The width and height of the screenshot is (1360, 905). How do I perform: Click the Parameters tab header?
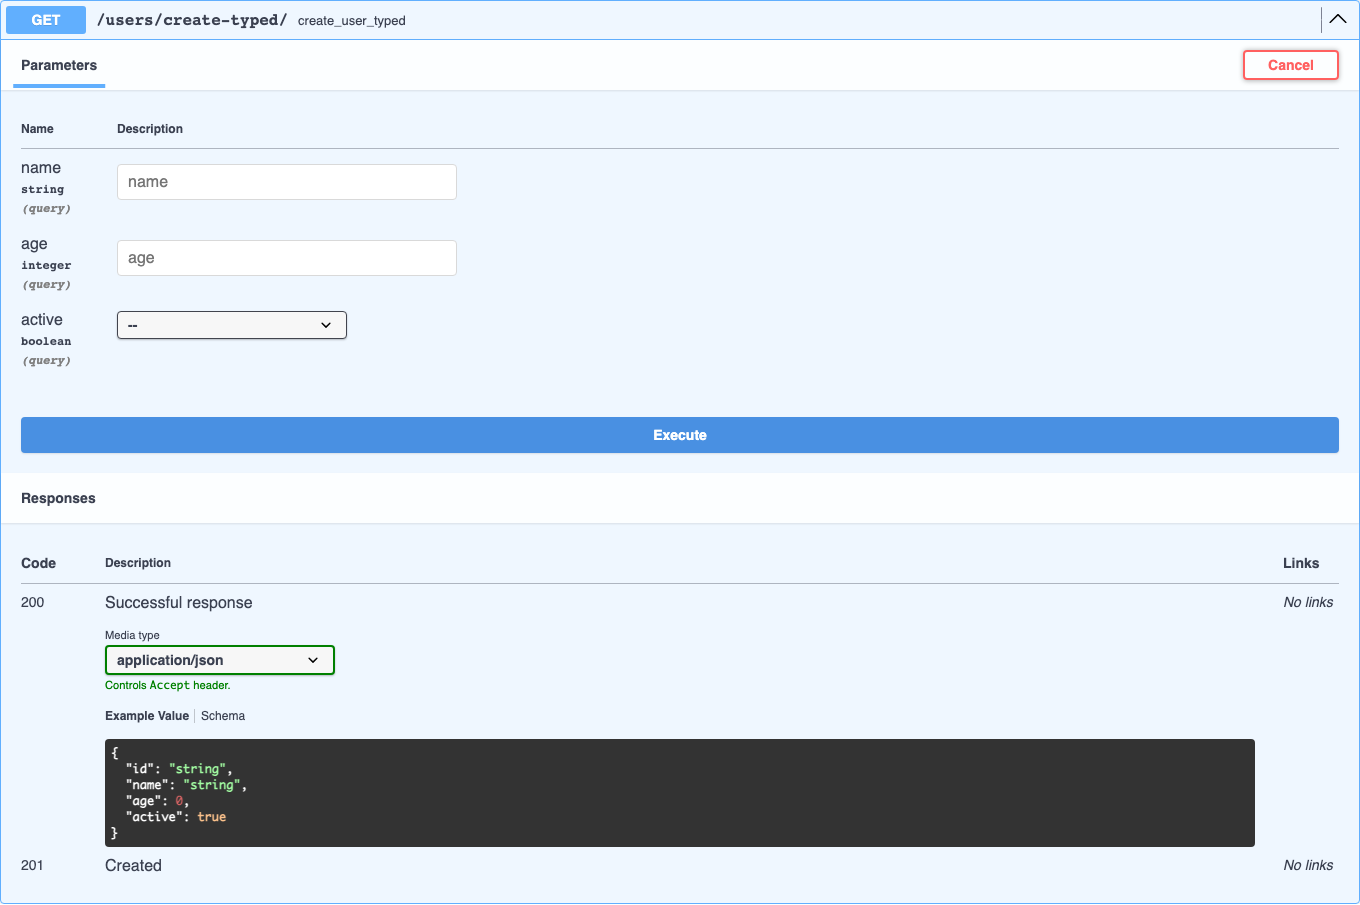[59, 65]
